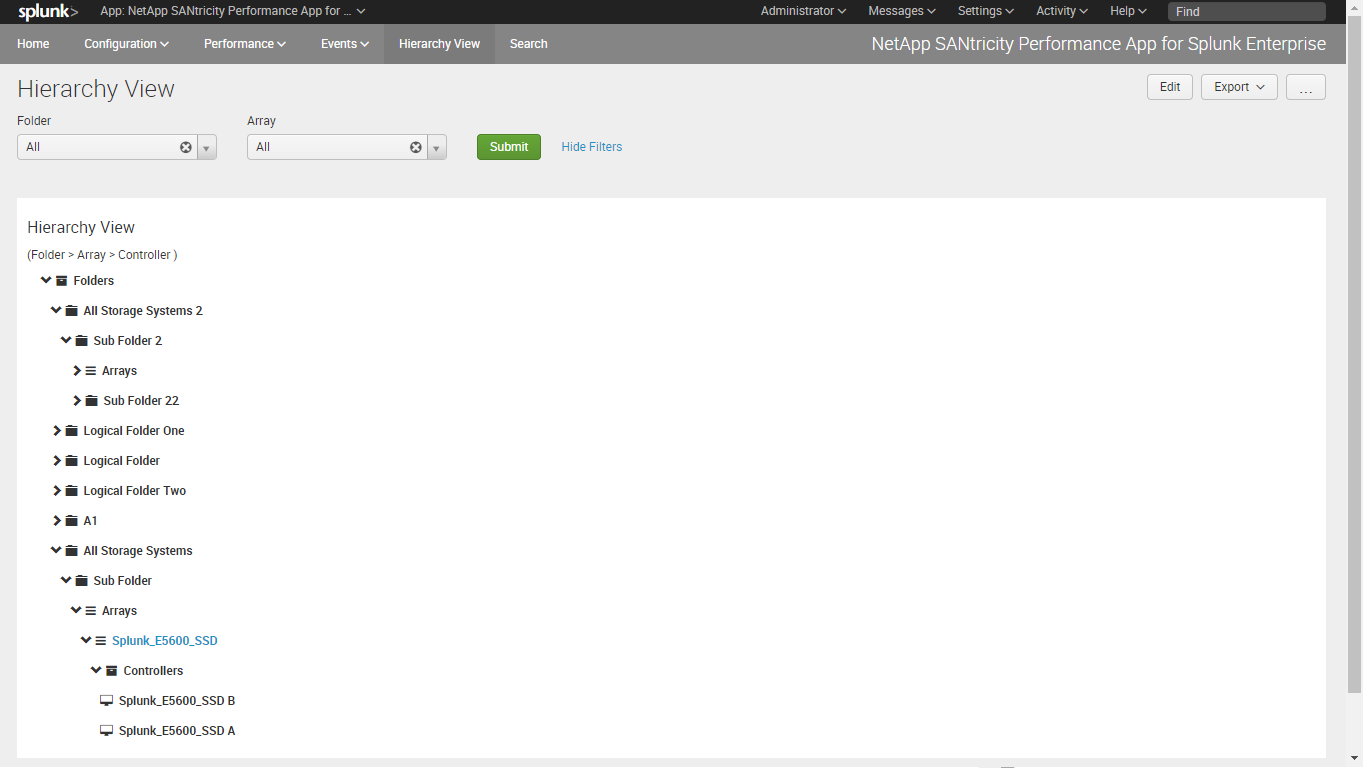Clear the Folder filter selection

point(186,147)
